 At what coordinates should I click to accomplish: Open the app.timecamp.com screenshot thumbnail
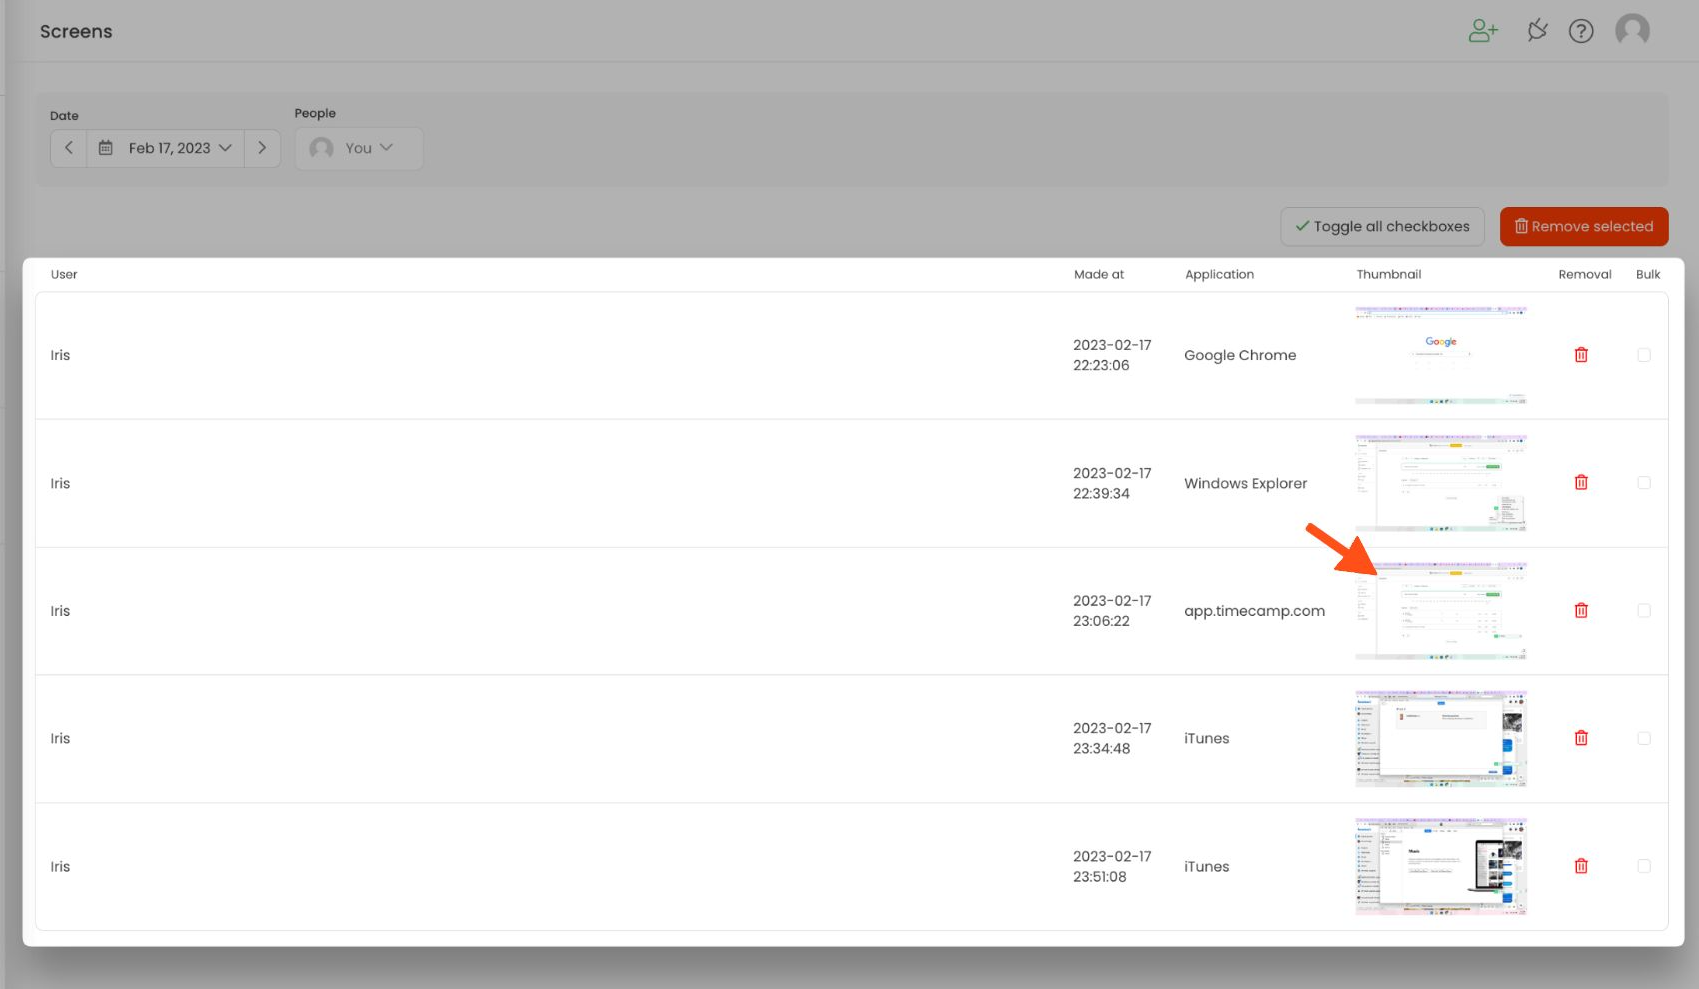tap(1441, 611)
